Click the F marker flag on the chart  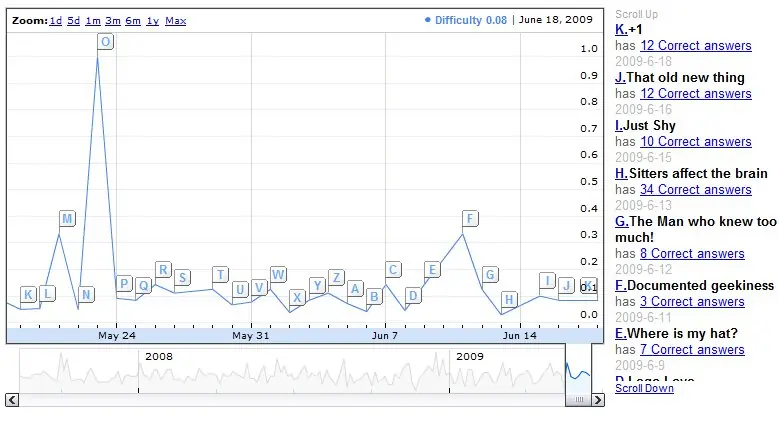(x=471, y=219)
